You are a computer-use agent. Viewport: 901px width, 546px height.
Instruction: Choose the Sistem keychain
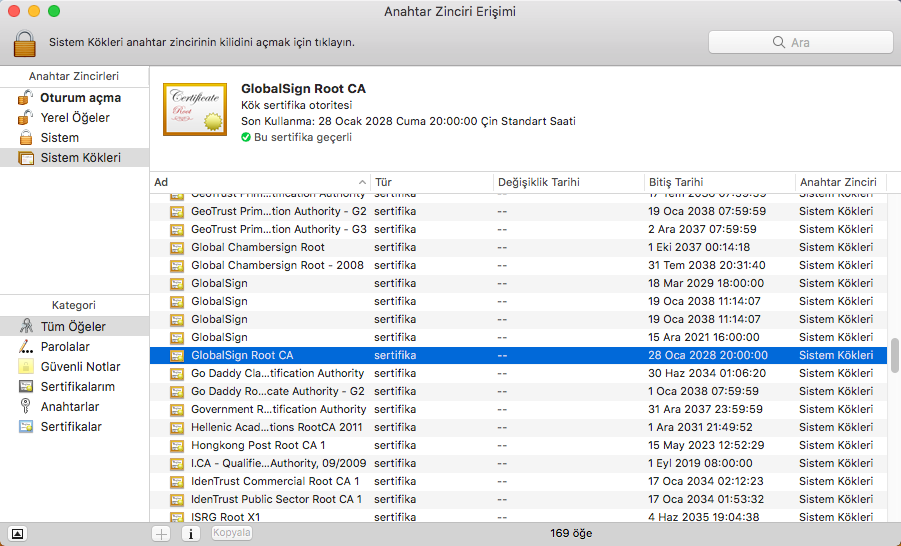pyautogui.click(x=59, y=138)
